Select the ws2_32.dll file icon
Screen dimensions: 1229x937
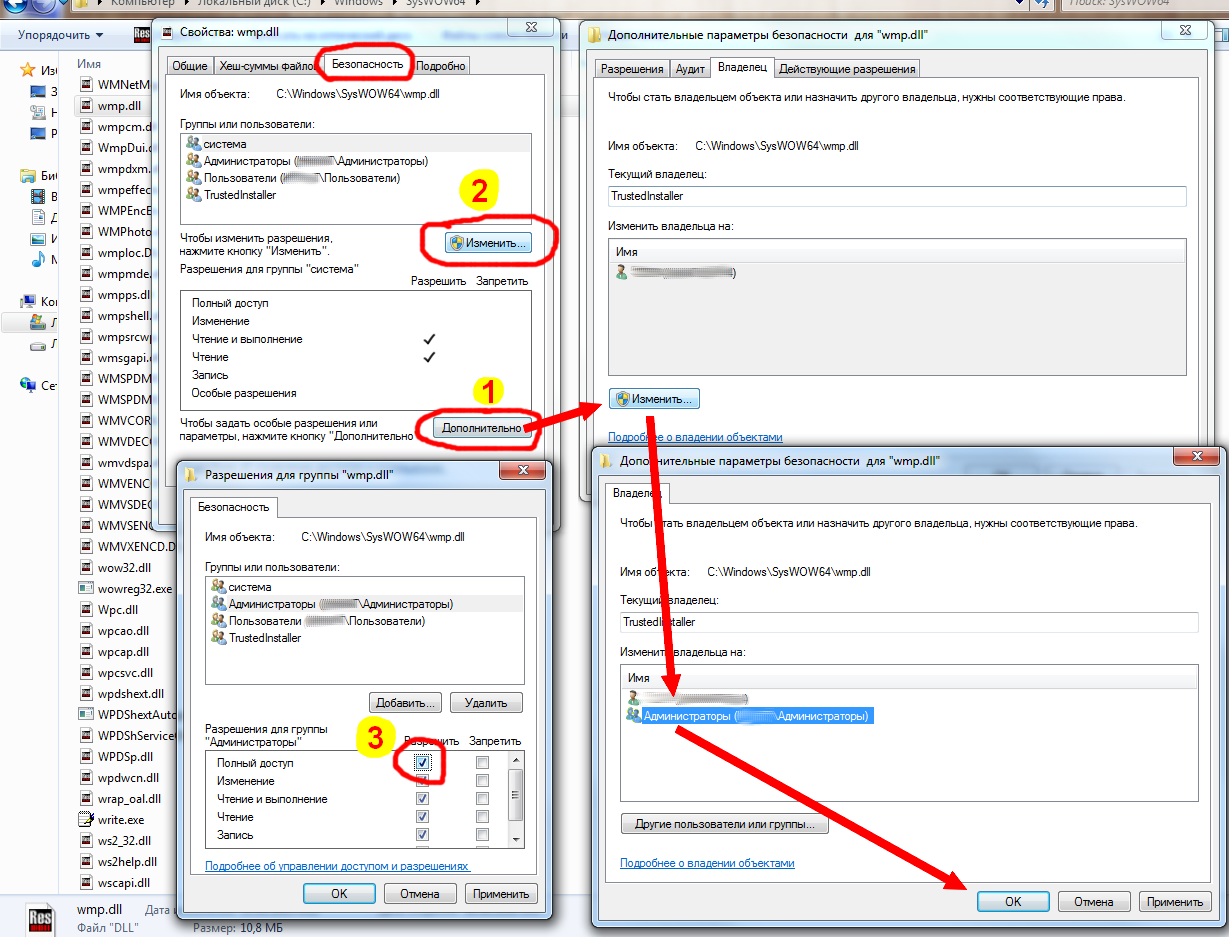(87, 841)
